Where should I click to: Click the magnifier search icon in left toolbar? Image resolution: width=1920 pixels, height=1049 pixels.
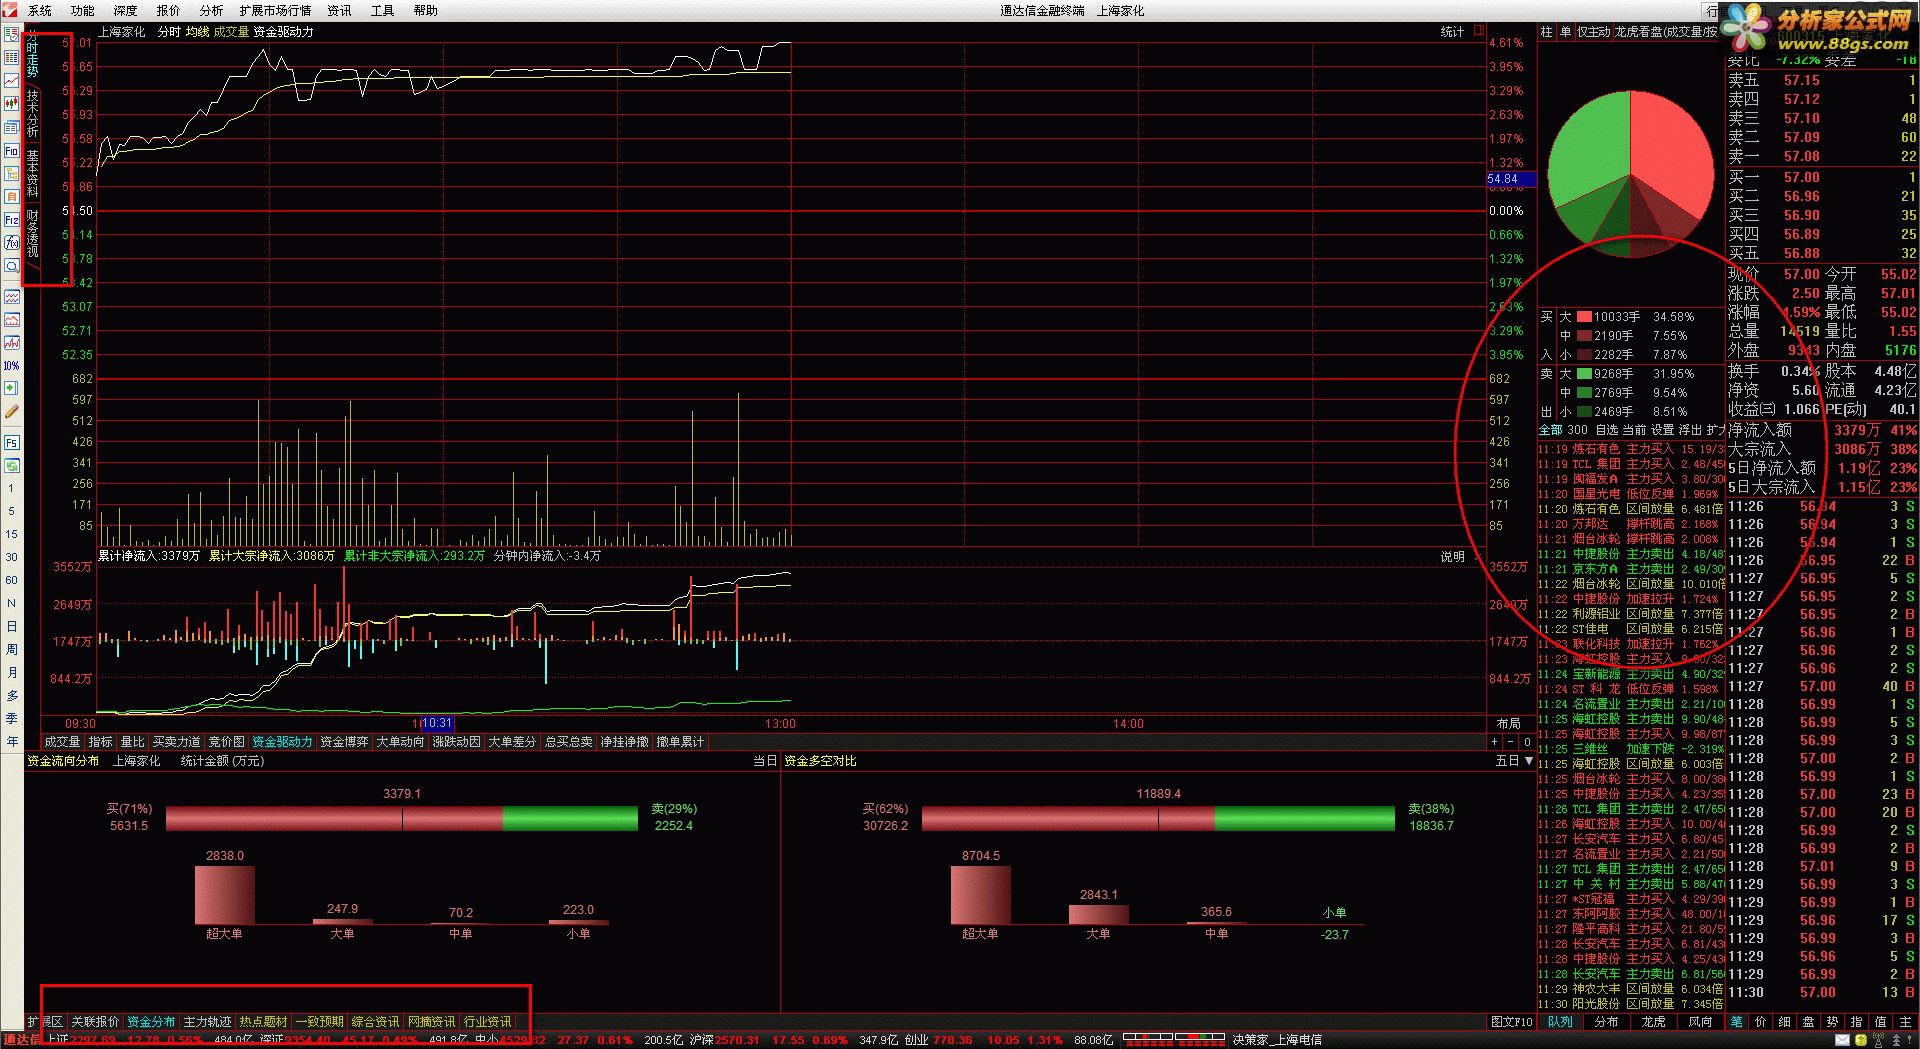[x=11, y=266]
